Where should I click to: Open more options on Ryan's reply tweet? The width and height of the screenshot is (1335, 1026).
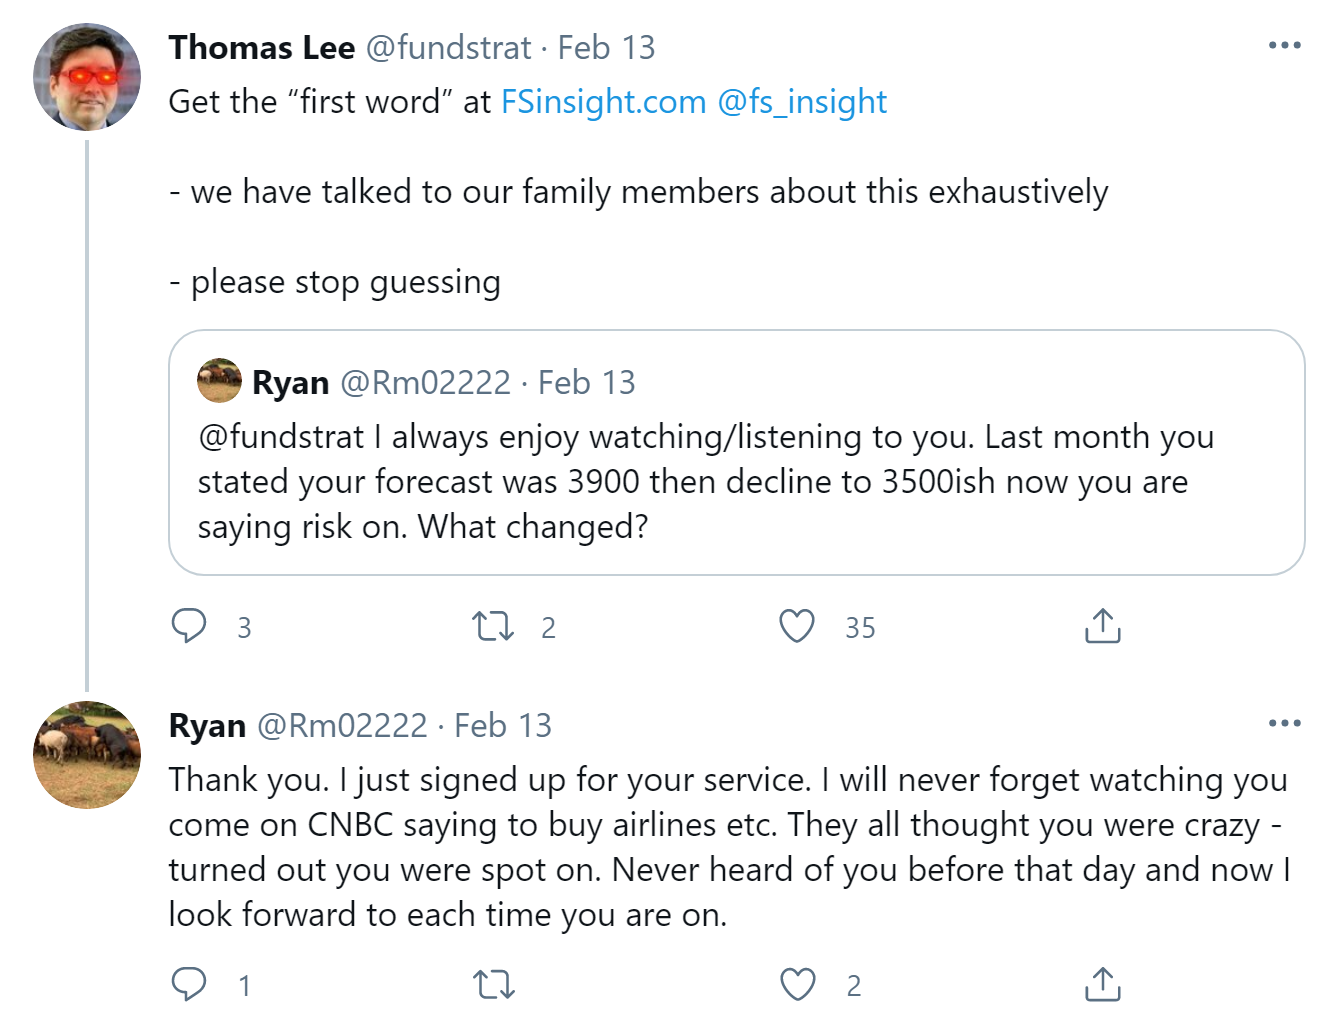click(x=1284, y=723)
